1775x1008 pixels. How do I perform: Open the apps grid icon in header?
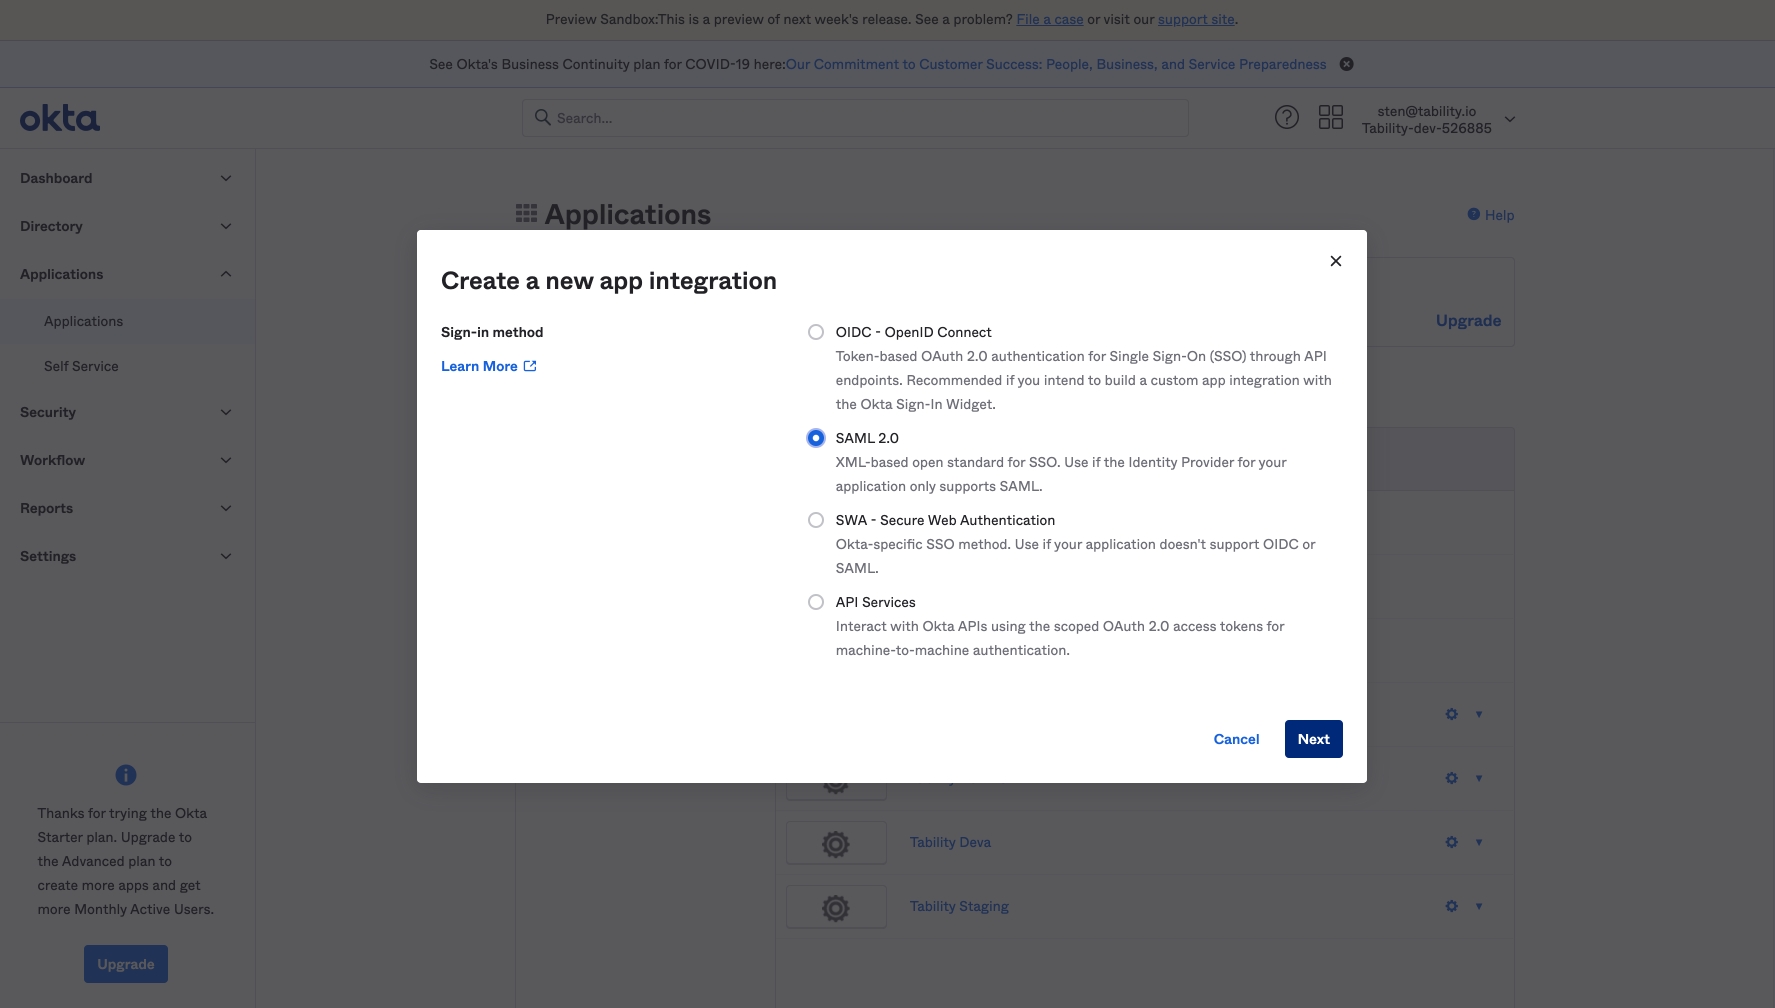1330,118
